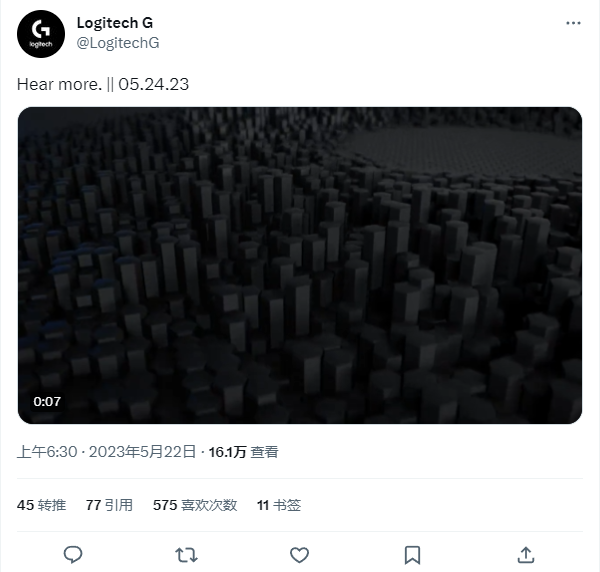600x572 pixels.
Task: Open the 11 书签 bookmarks count
Action: point(279,505)
